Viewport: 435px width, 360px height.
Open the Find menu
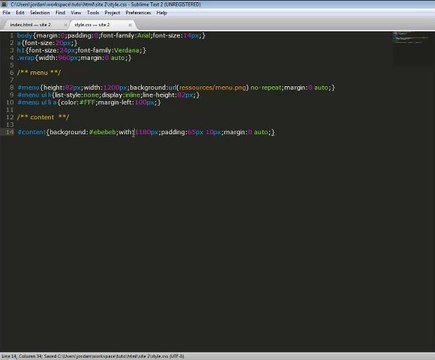pos(60,13)
